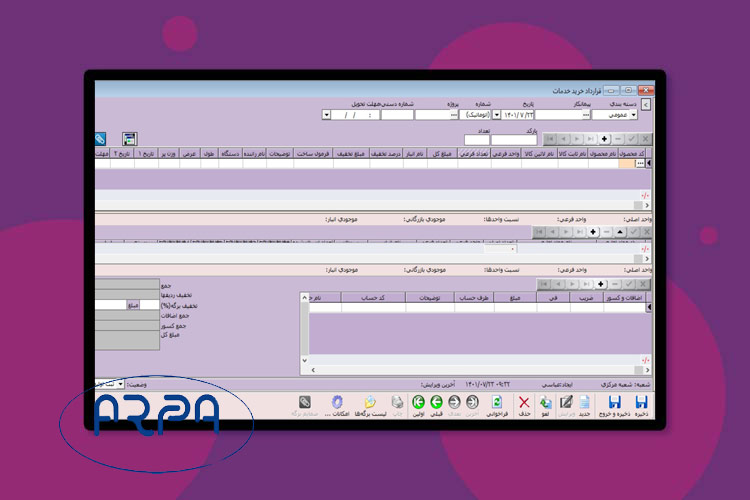Click the فراخوانی (Recall) icon
The width and height of the screenshot is (750, 500).
tap(496, 403)
